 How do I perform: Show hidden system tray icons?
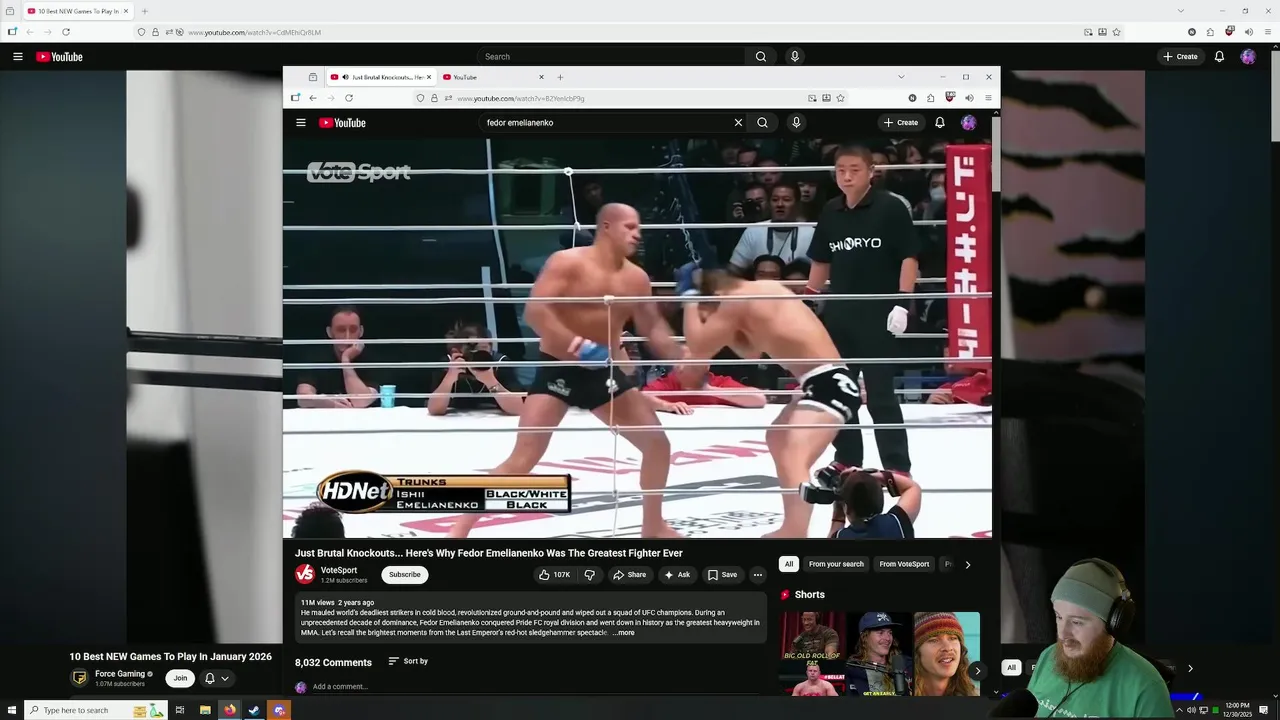(x=1178, y=710)
